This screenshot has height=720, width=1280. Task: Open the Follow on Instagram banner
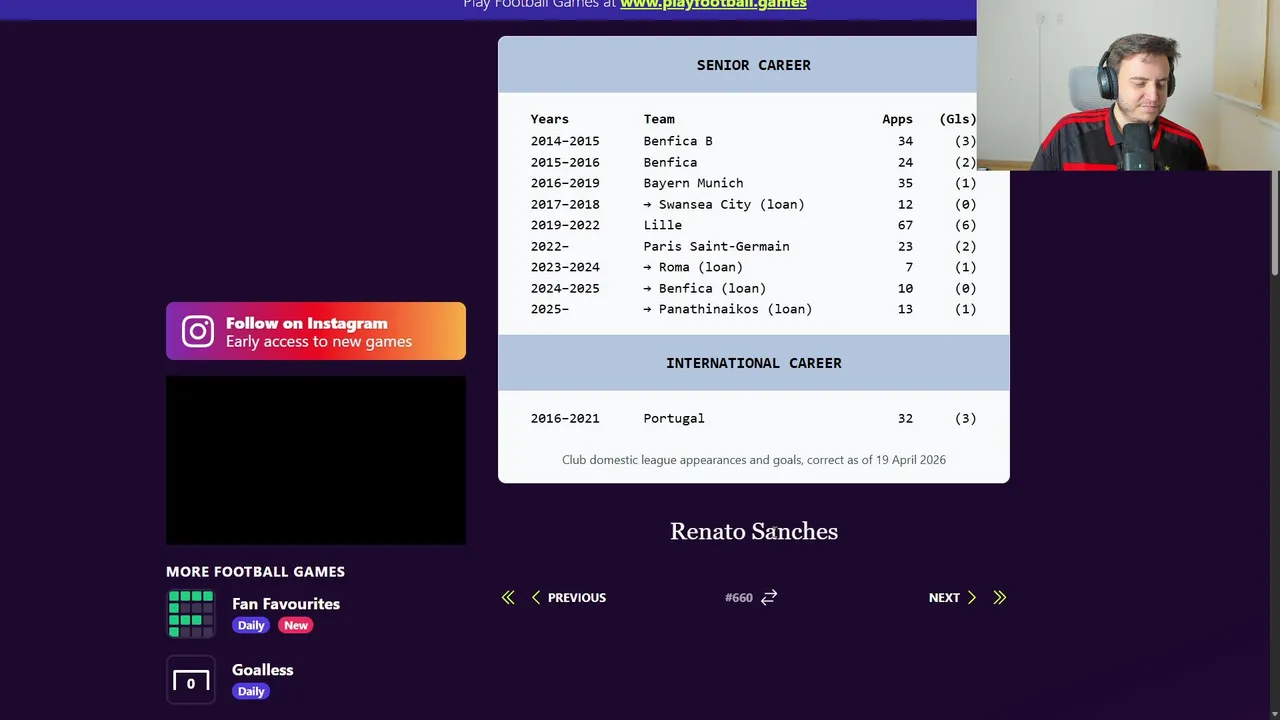pyautogui.click(x=316, y=331)
